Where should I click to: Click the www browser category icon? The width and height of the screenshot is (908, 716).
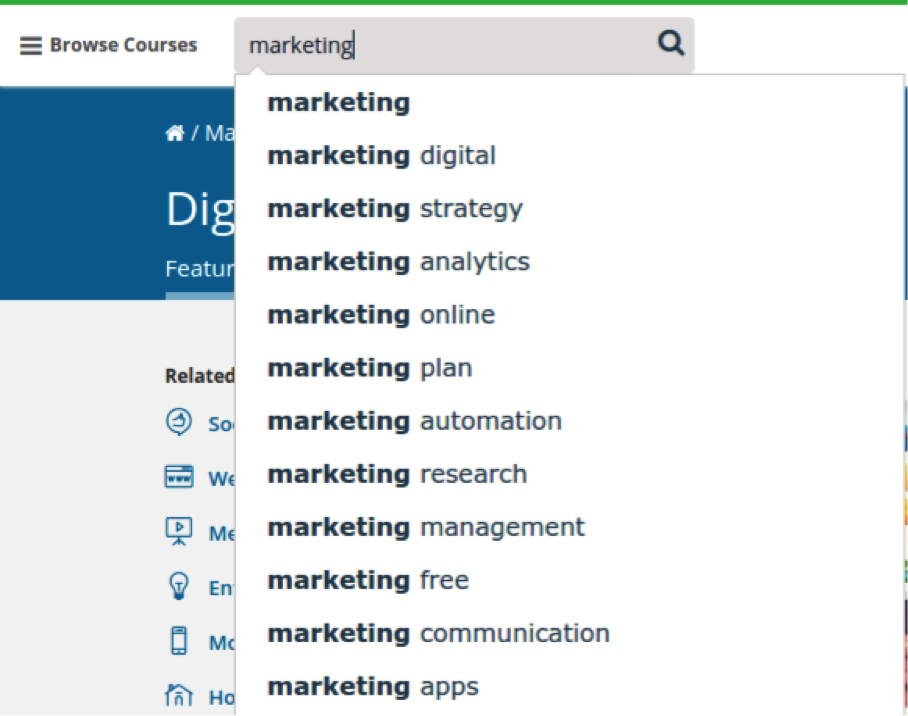[x=178, y=478]
